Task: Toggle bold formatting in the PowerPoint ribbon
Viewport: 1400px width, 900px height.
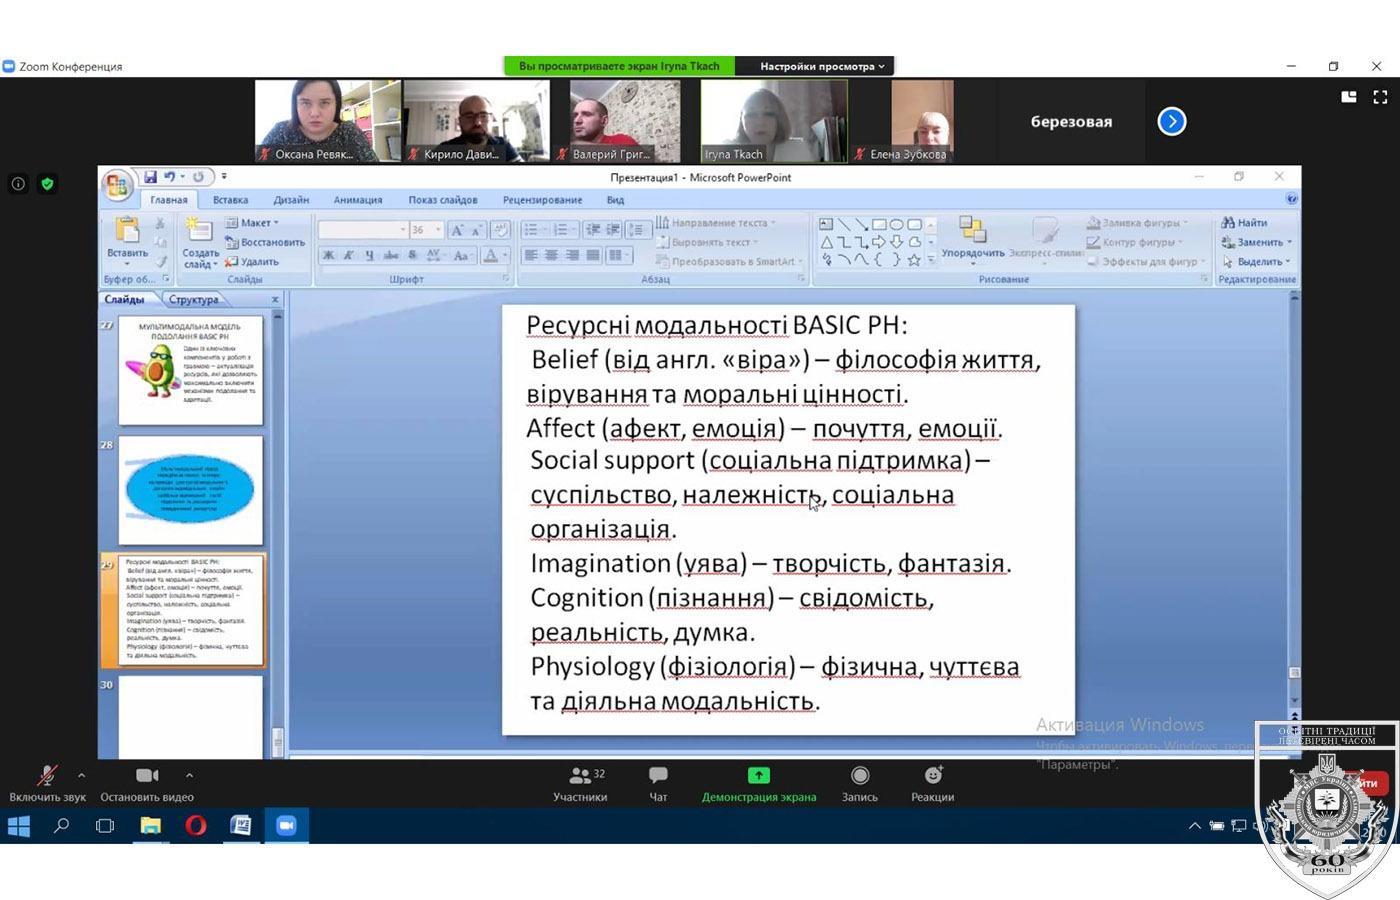Action: [328, 256]
